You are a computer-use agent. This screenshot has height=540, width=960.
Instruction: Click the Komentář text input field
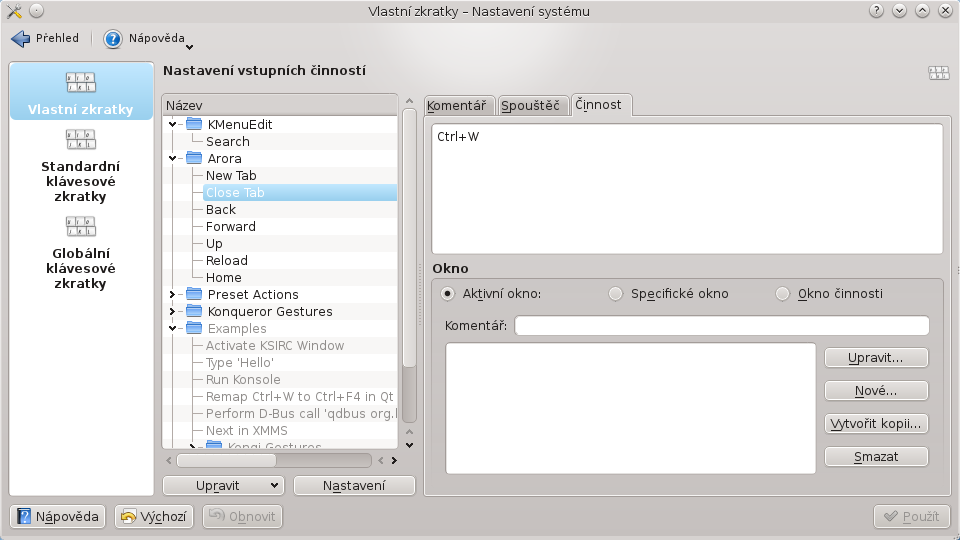721,326
